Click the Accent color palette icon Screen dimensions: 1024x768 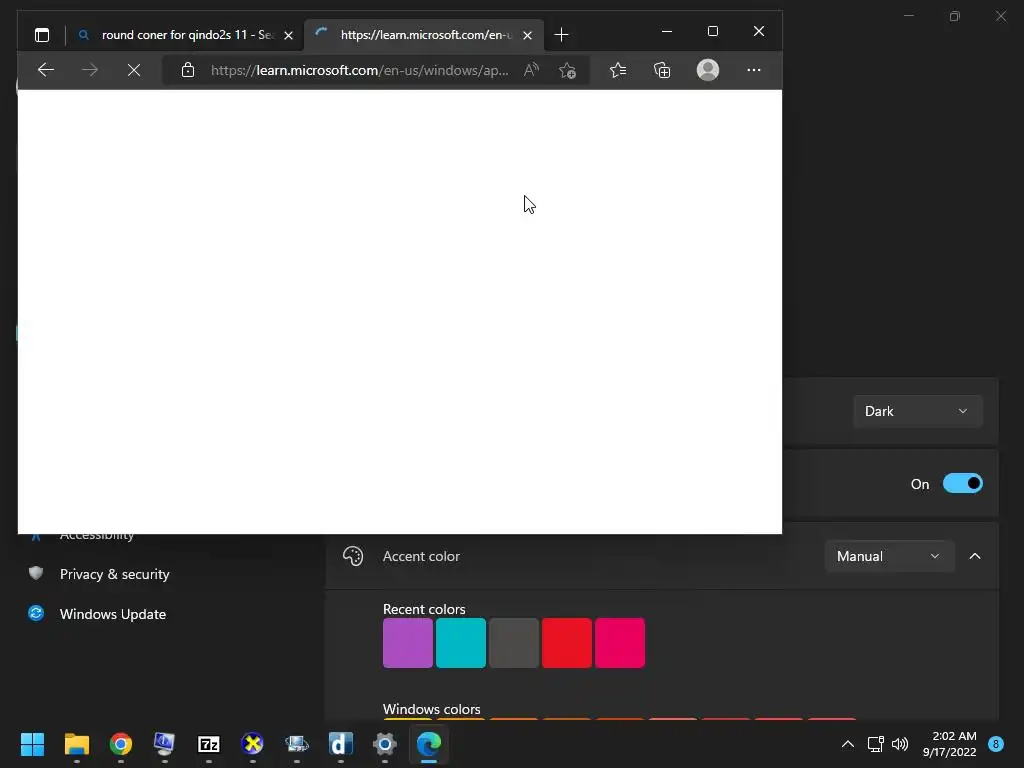point(353,556)
